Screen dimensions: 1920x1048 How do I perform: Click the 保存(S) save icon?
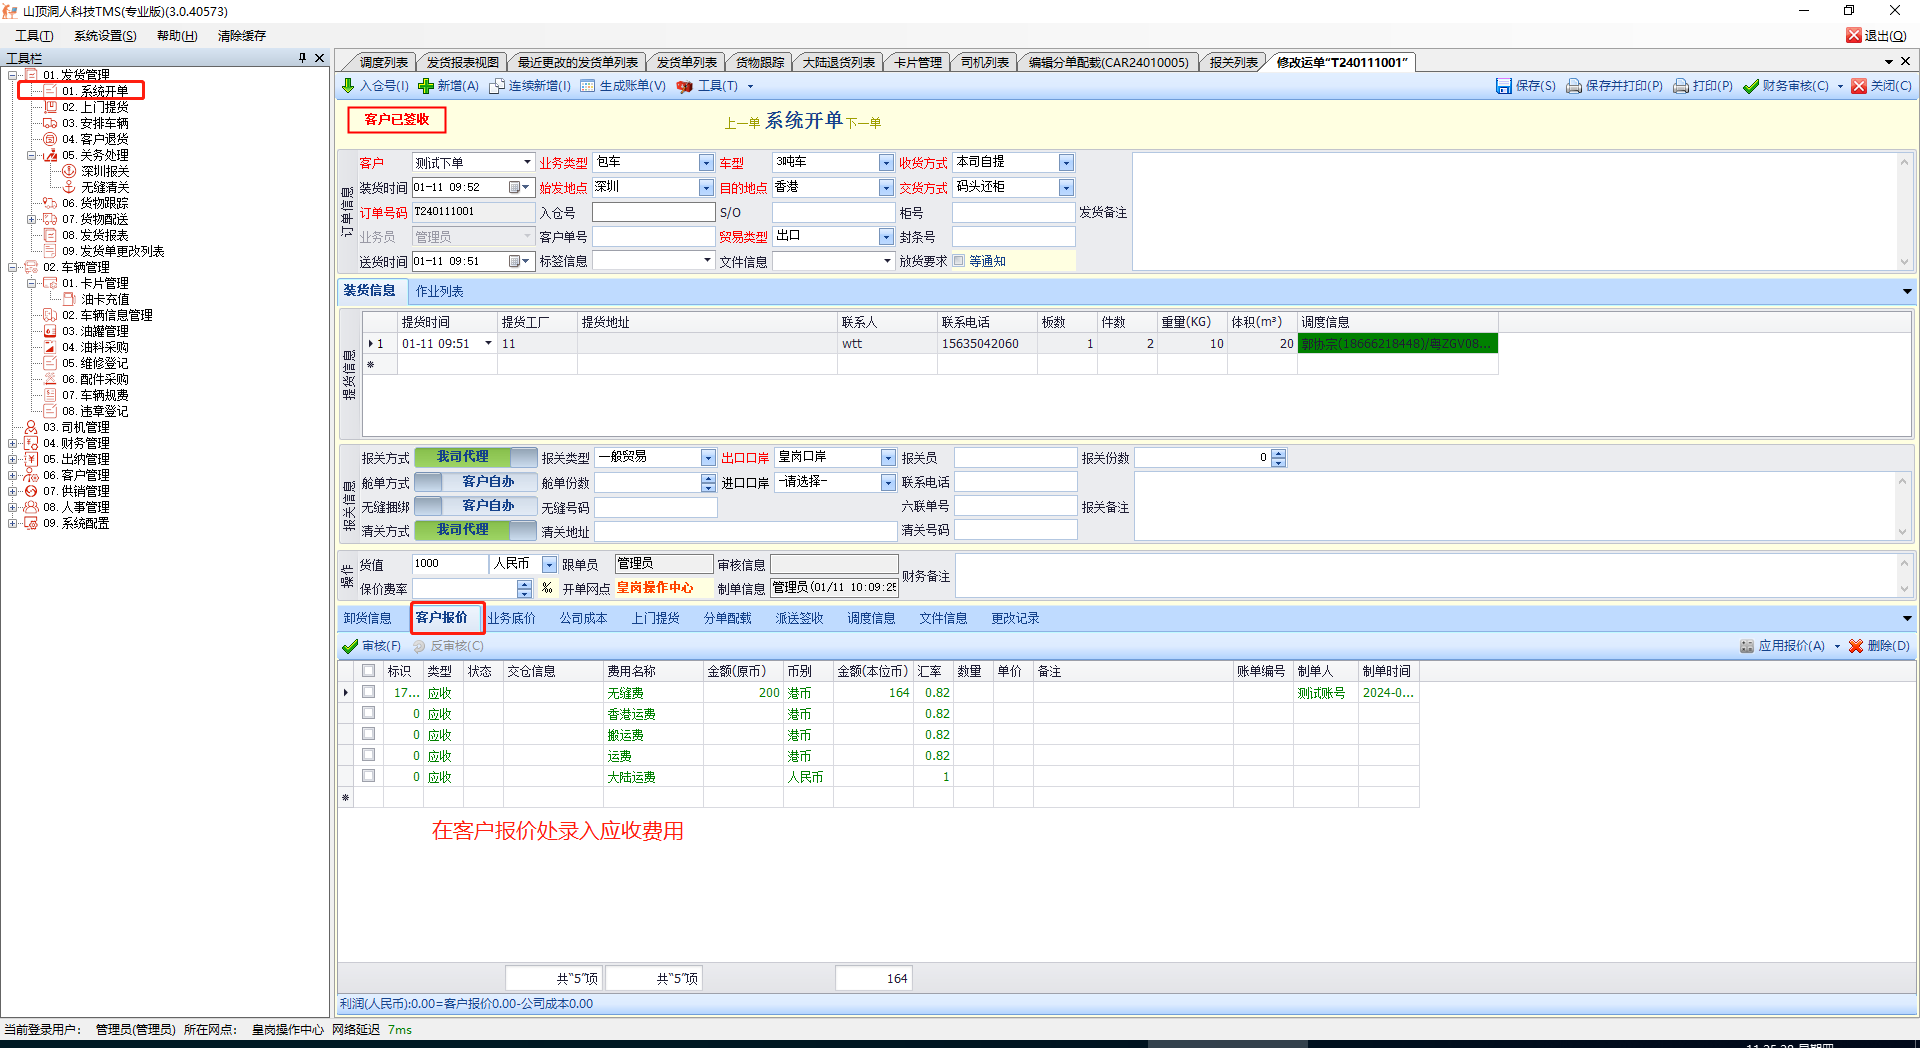[1503, 86]
